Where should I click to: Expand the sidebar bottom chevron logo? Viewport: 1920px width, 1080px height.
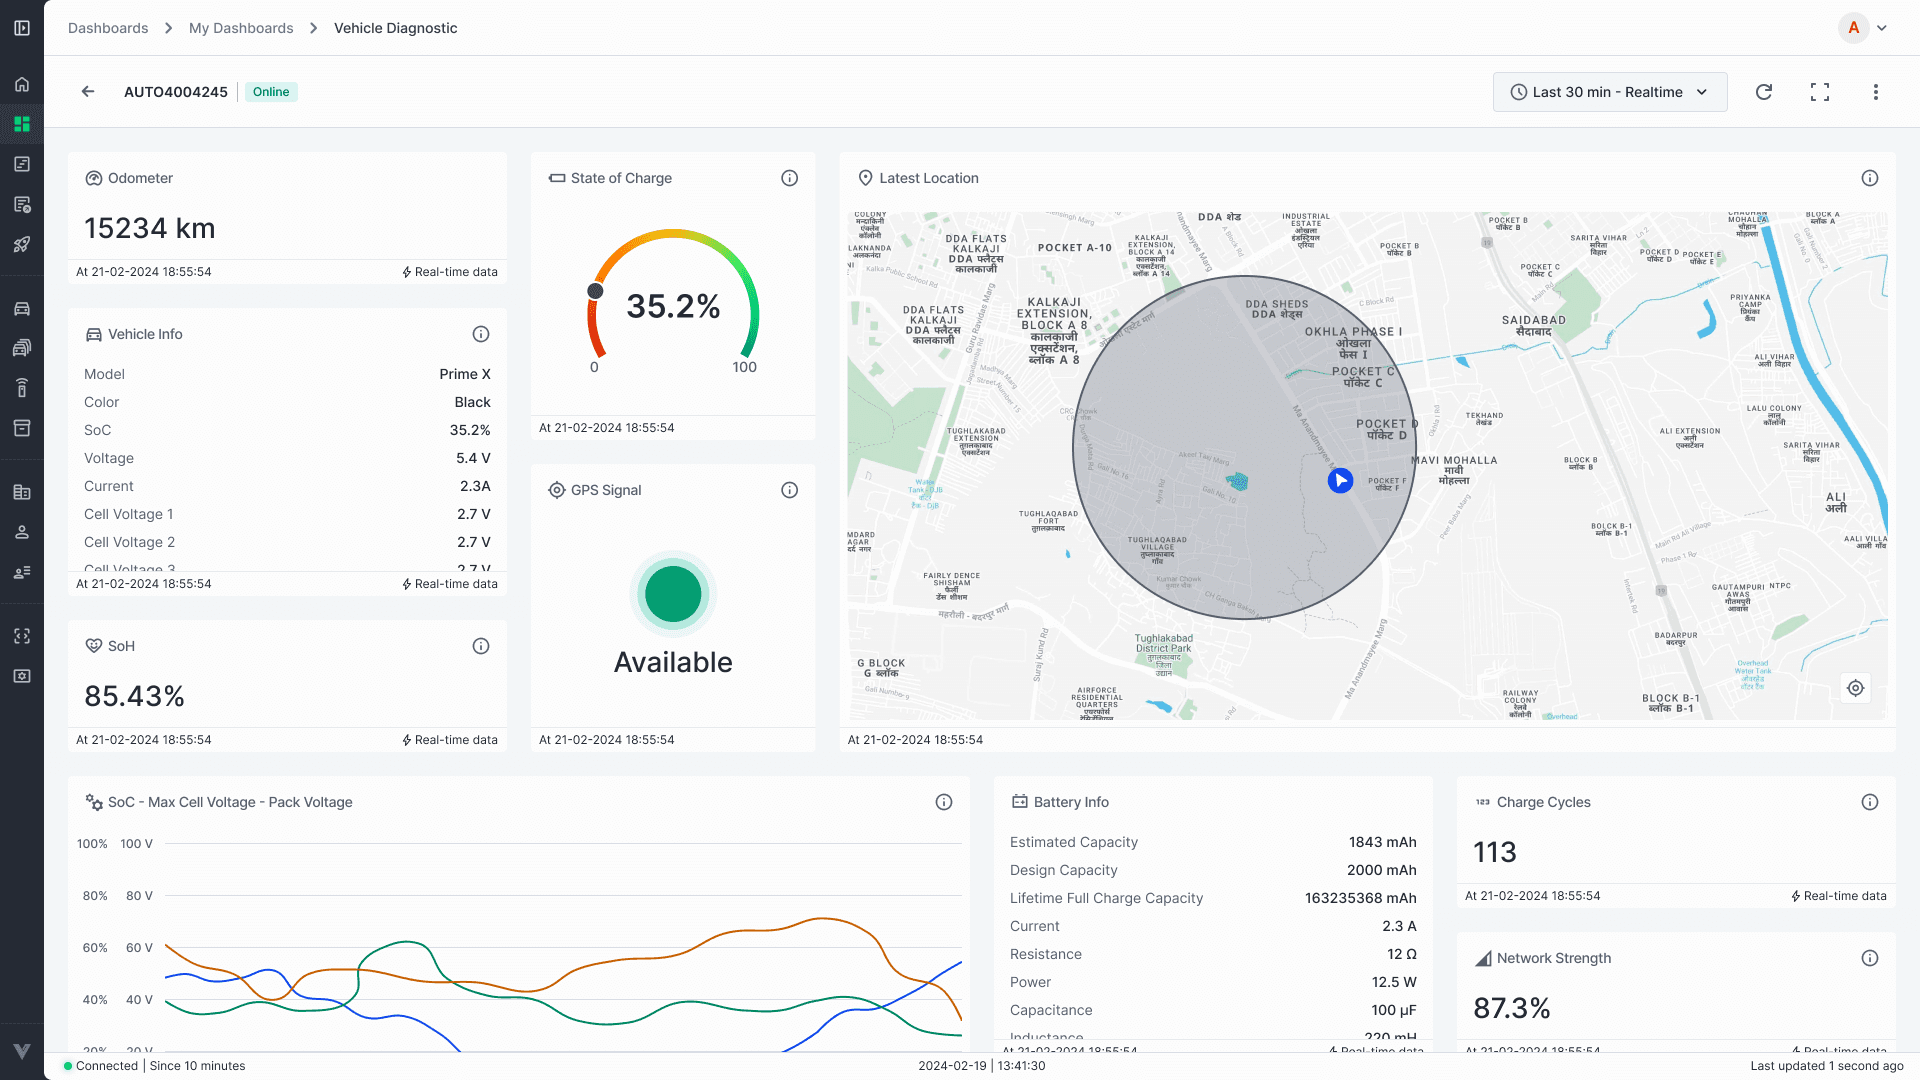tap(22, 1051)
